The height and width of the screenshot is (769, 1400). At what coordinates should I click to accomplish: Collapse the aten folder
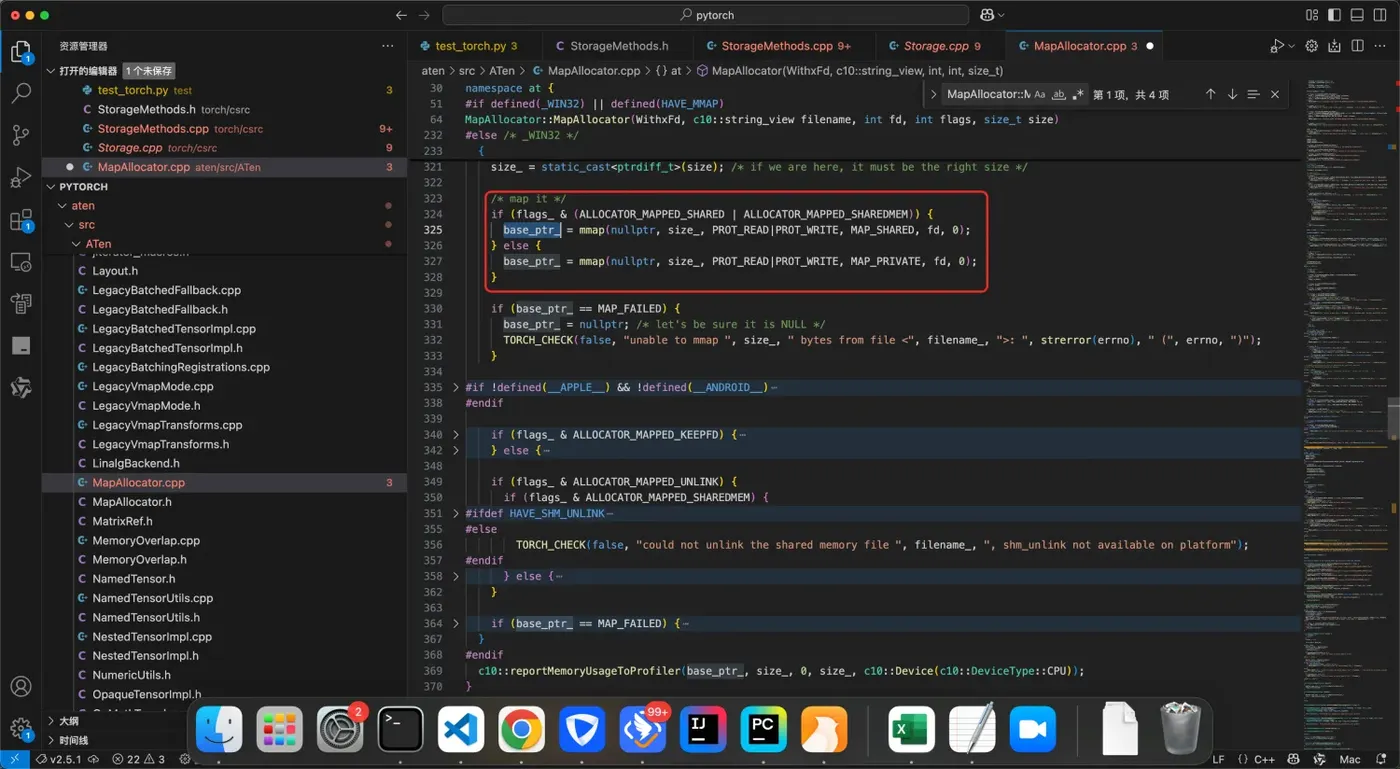click(62, 206)
